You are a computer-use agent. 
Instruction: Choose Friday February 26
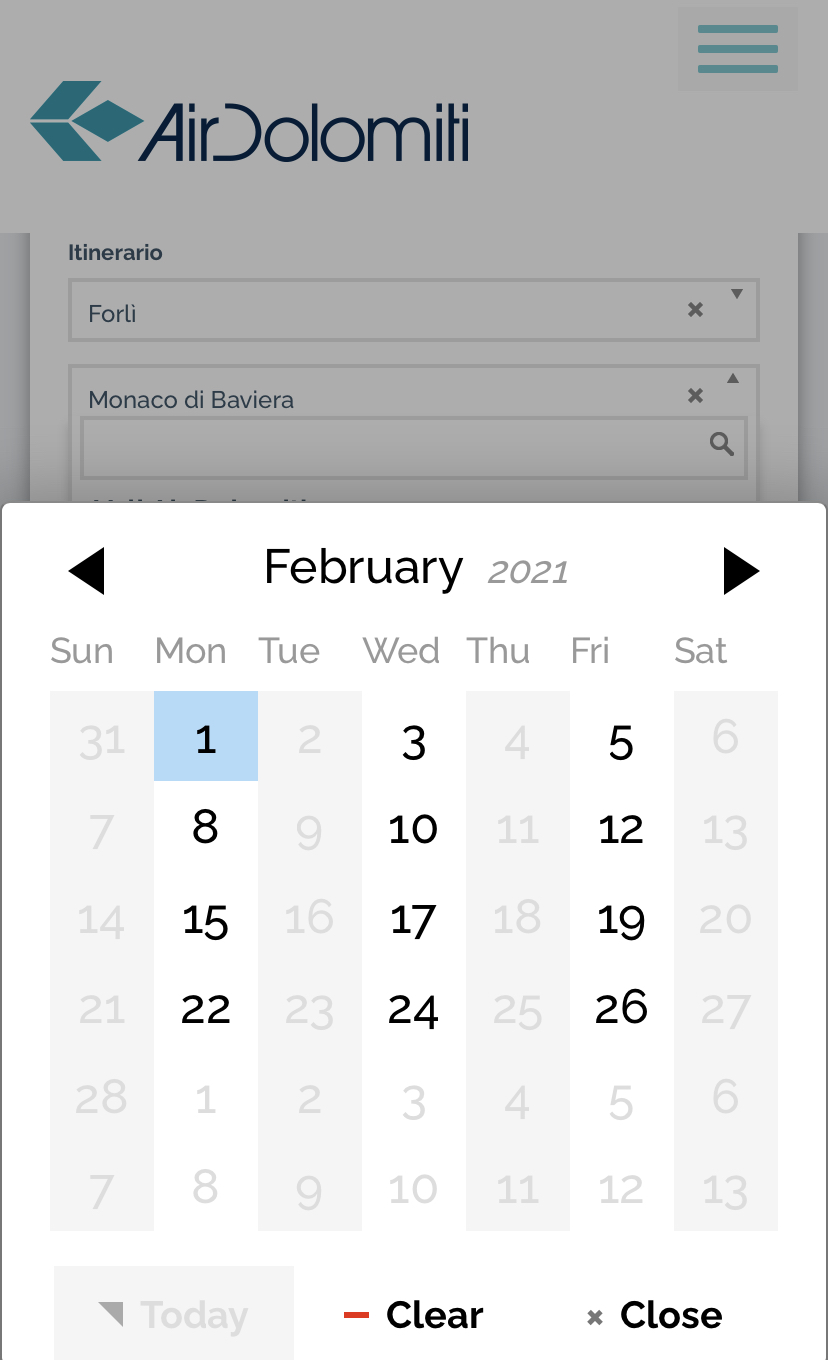(x=621, y=1008)
